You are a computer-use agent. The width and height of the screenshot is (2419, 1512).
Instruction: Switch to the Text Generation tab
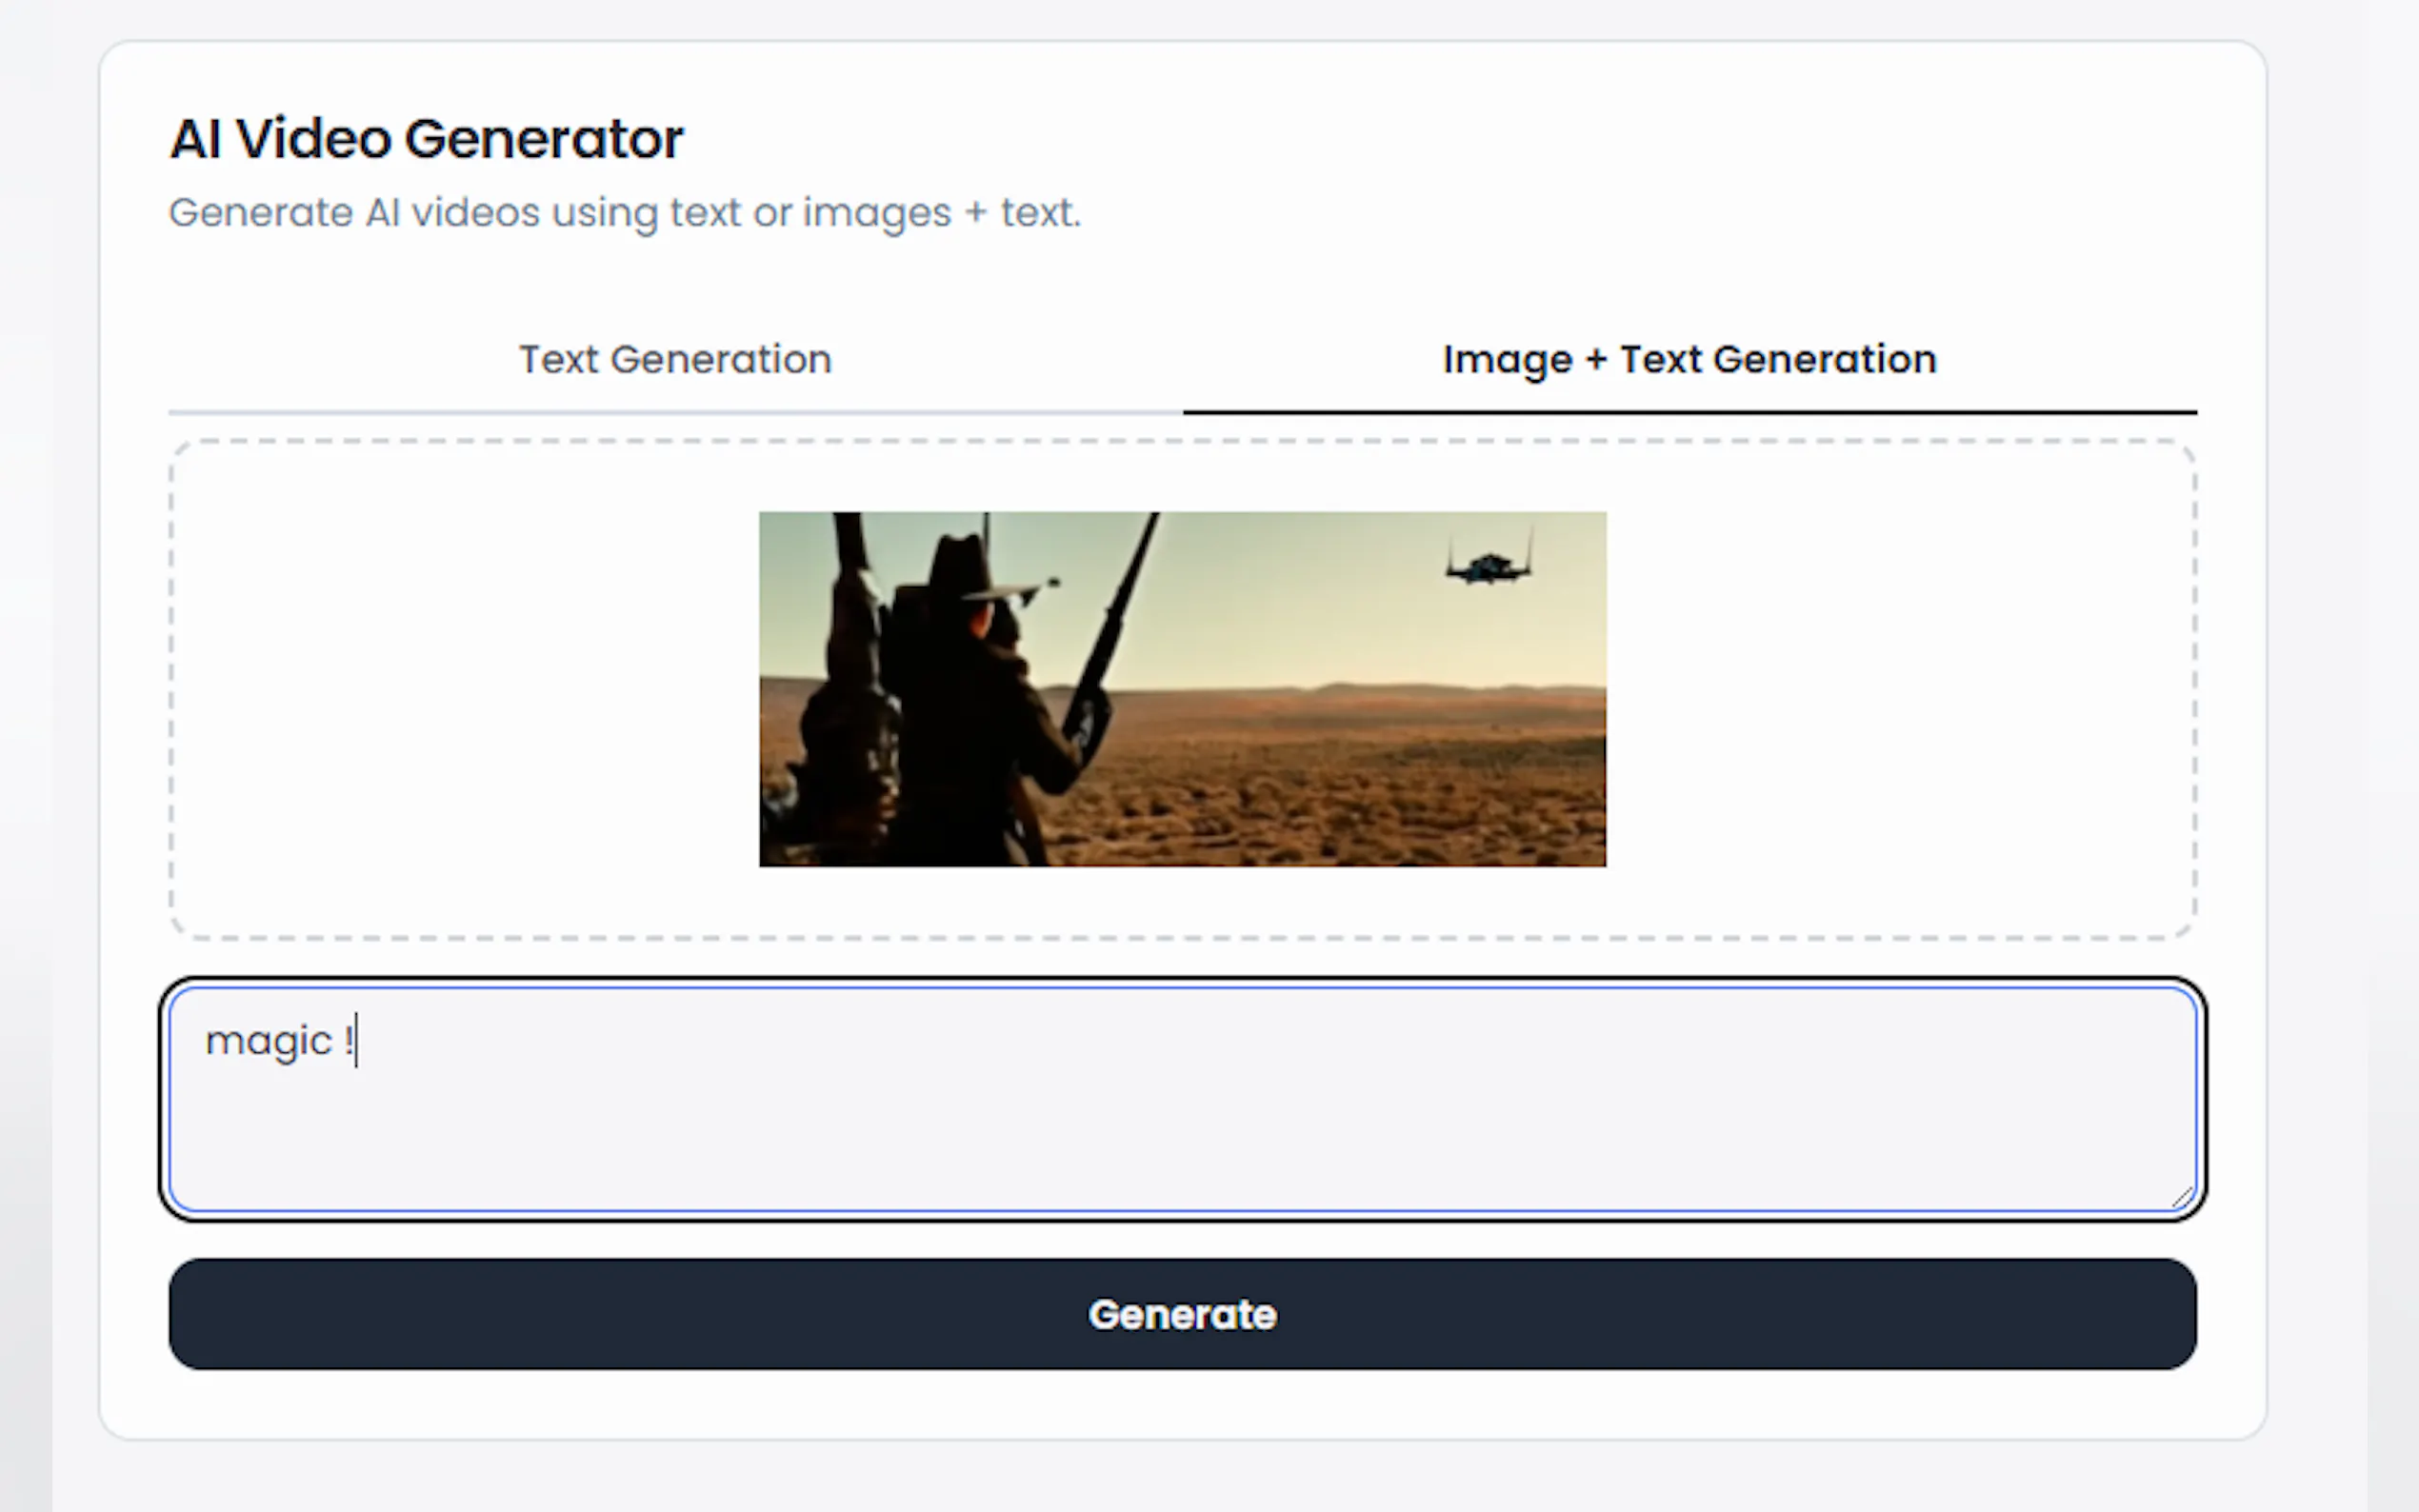[x=675, y=360]
